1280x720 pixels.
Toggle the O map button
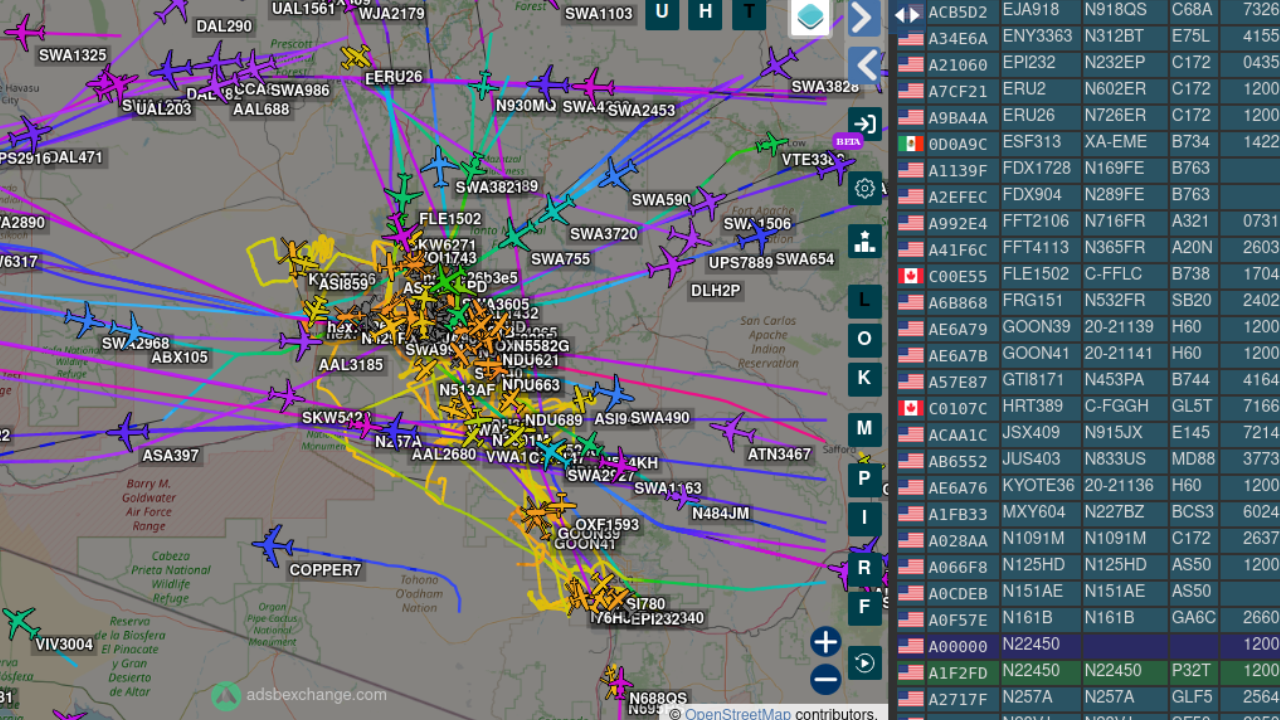pos(865,340)
